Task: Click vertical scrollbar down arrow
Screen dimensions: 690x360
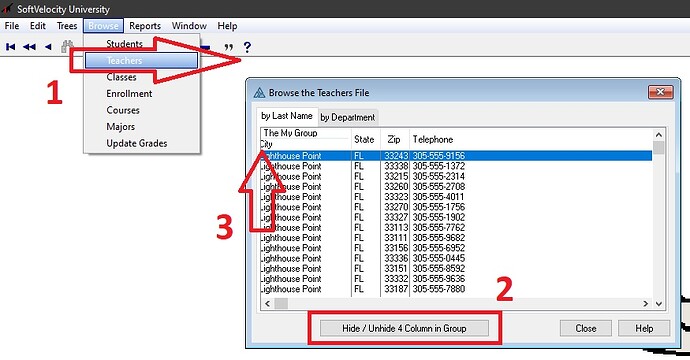Action: [x=658, y=304]
